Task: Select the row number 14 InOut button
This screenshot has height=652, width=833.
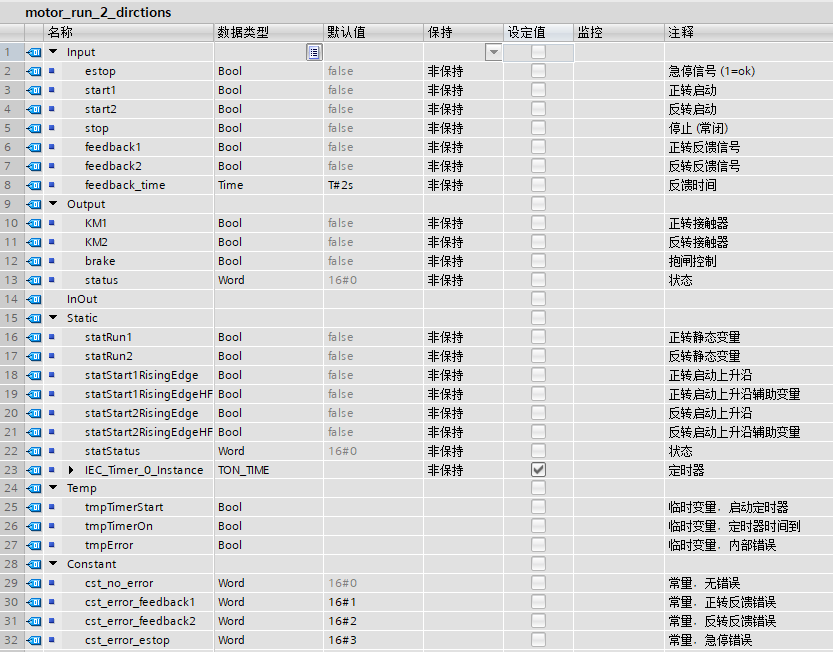Action: [x=9, y=299]
